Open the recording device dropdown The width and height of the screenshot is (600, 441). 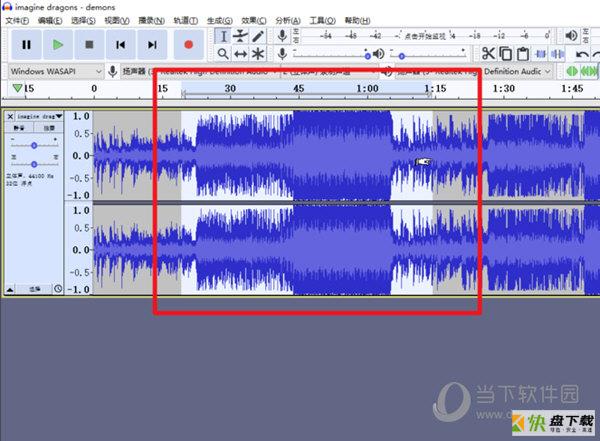click(200, 71)
